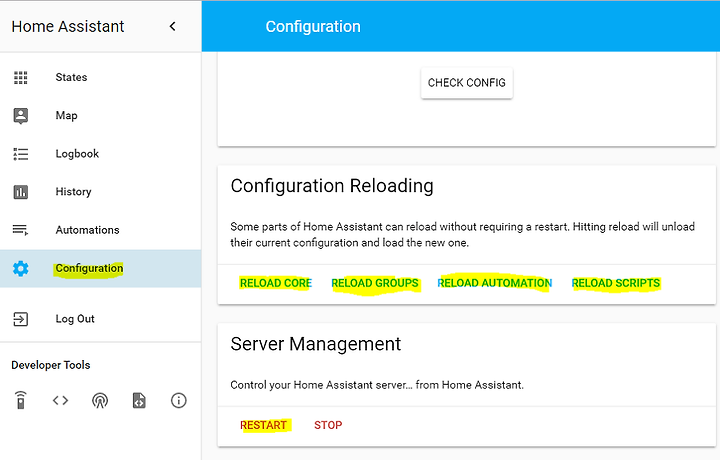Click the Automations playlist icon
The image size is (720, 460).
[21, 230]
